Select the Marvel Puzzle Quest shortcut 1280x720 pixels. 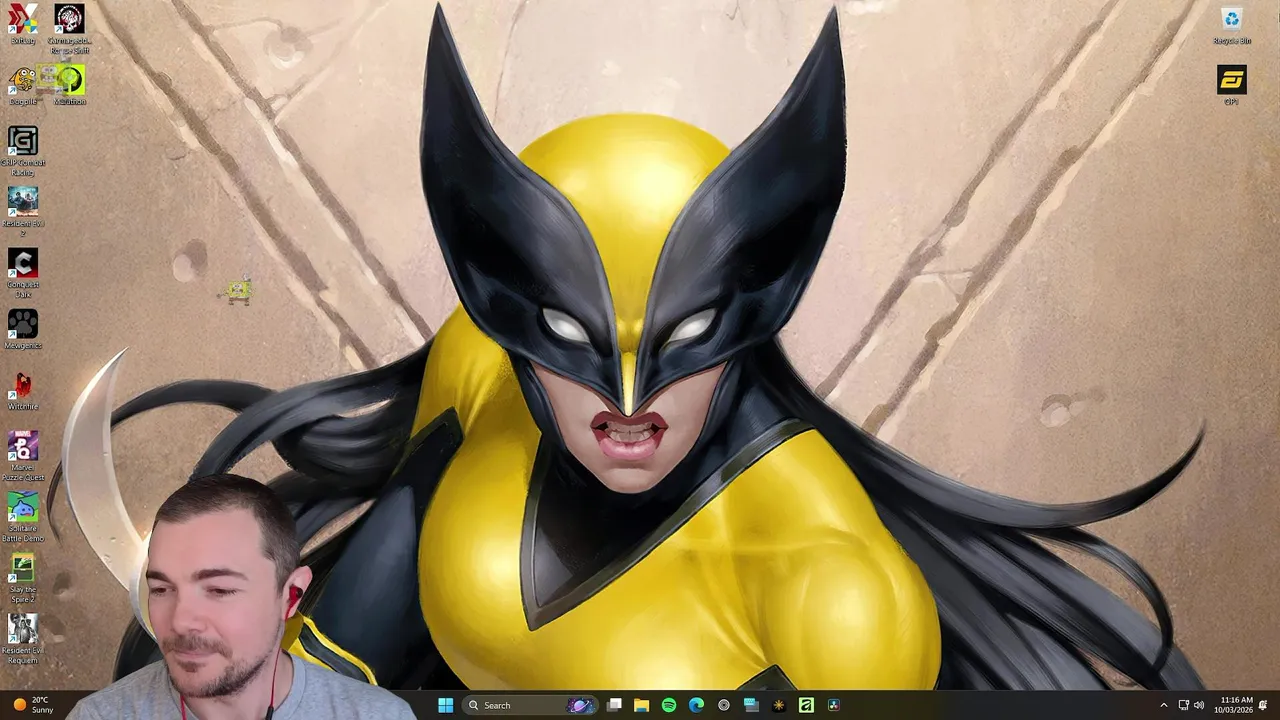[22, 456]
